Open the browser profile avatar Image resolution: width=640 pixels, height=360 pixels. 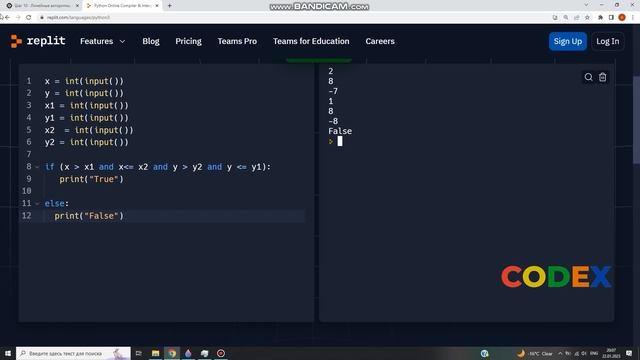pos(622,18)
